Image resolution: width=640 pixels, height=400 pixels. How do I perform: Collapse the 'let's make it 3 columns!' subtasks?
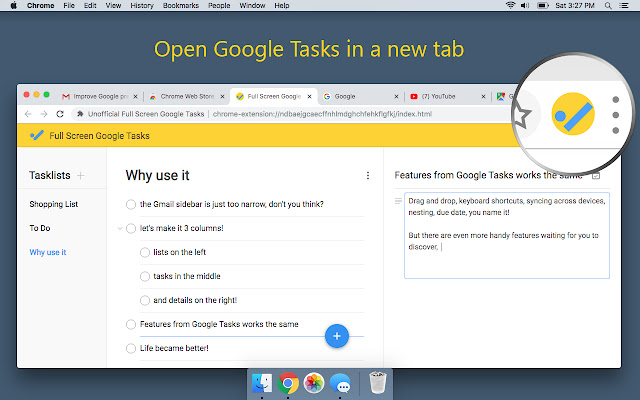pyautogui.click(x=120, y=229)
